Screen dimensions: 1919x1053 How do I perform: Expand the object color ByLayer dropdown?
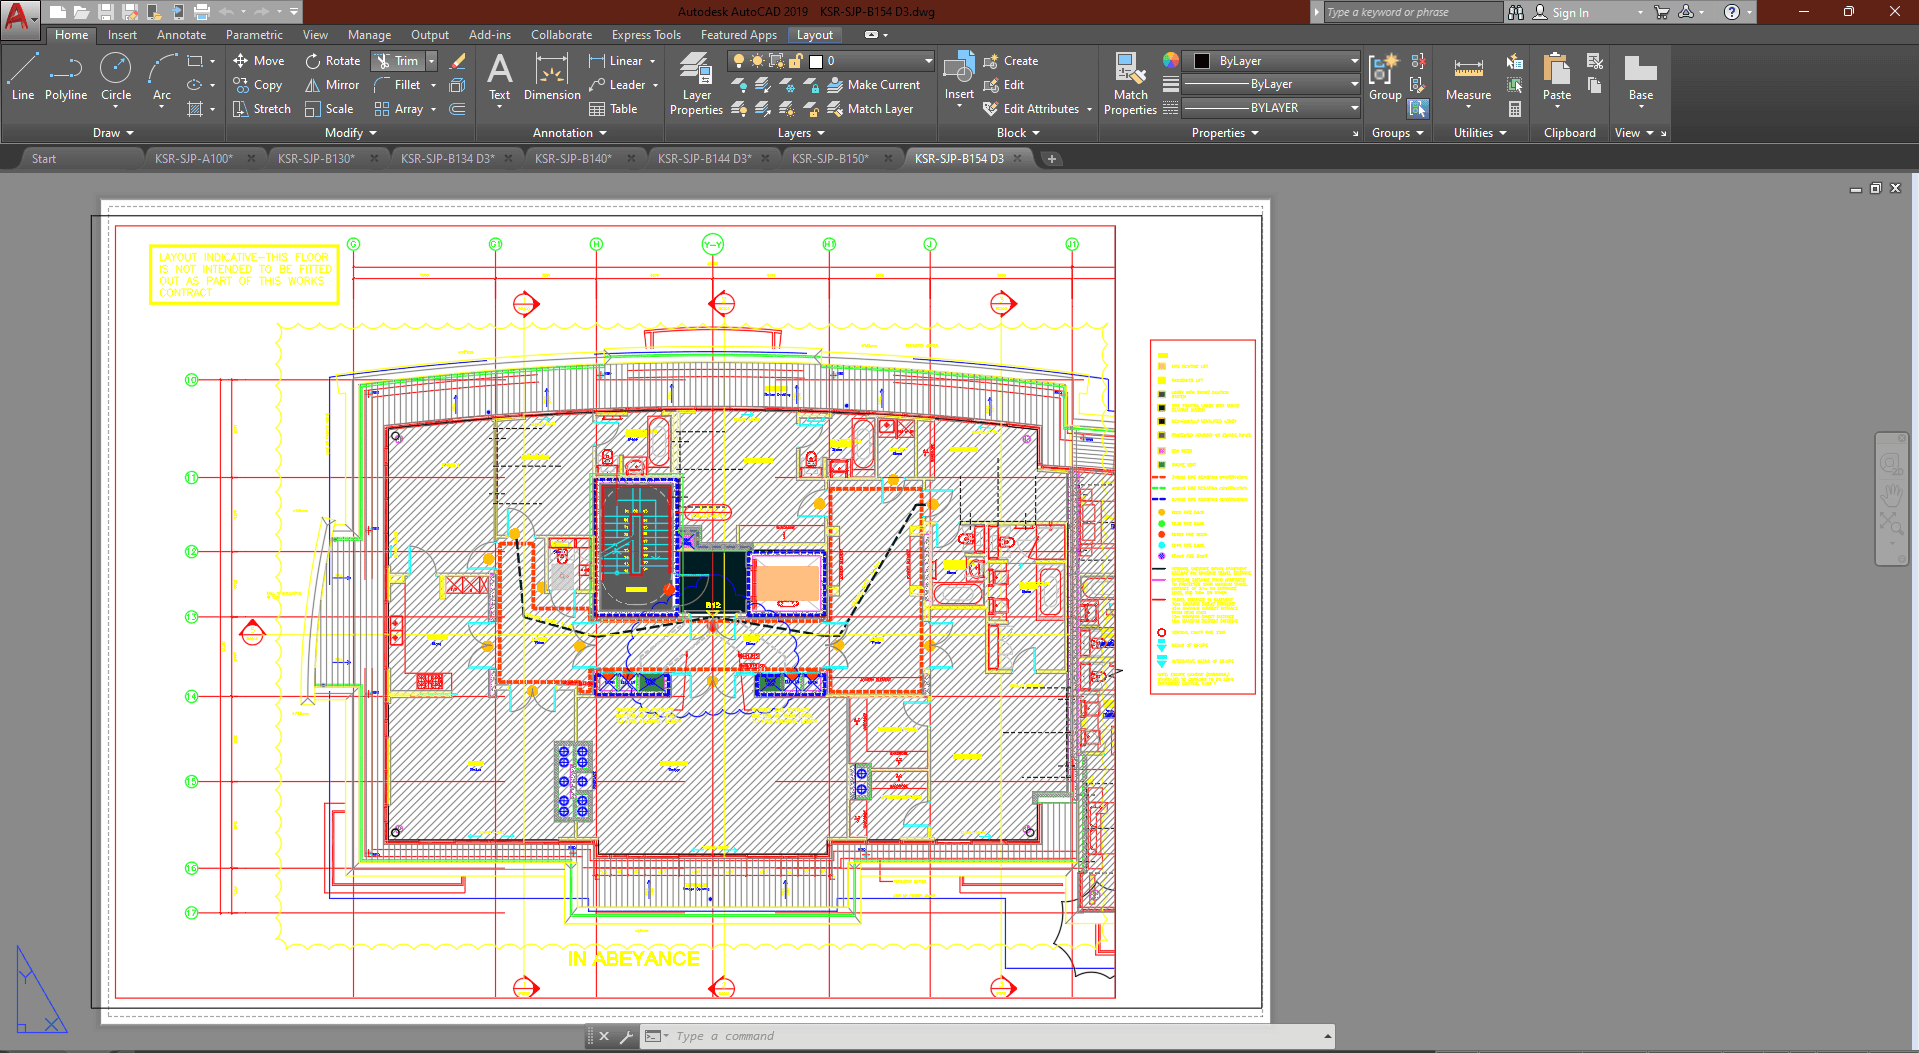point(1354,61)
